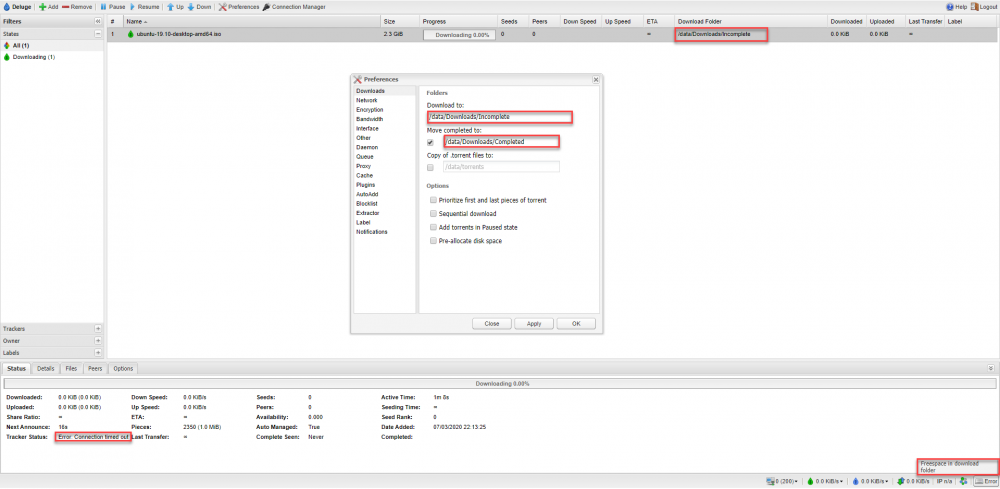Expand the Owner filter section
Viewport: 1000px width, 489px height.
click(x=98, y=340)
